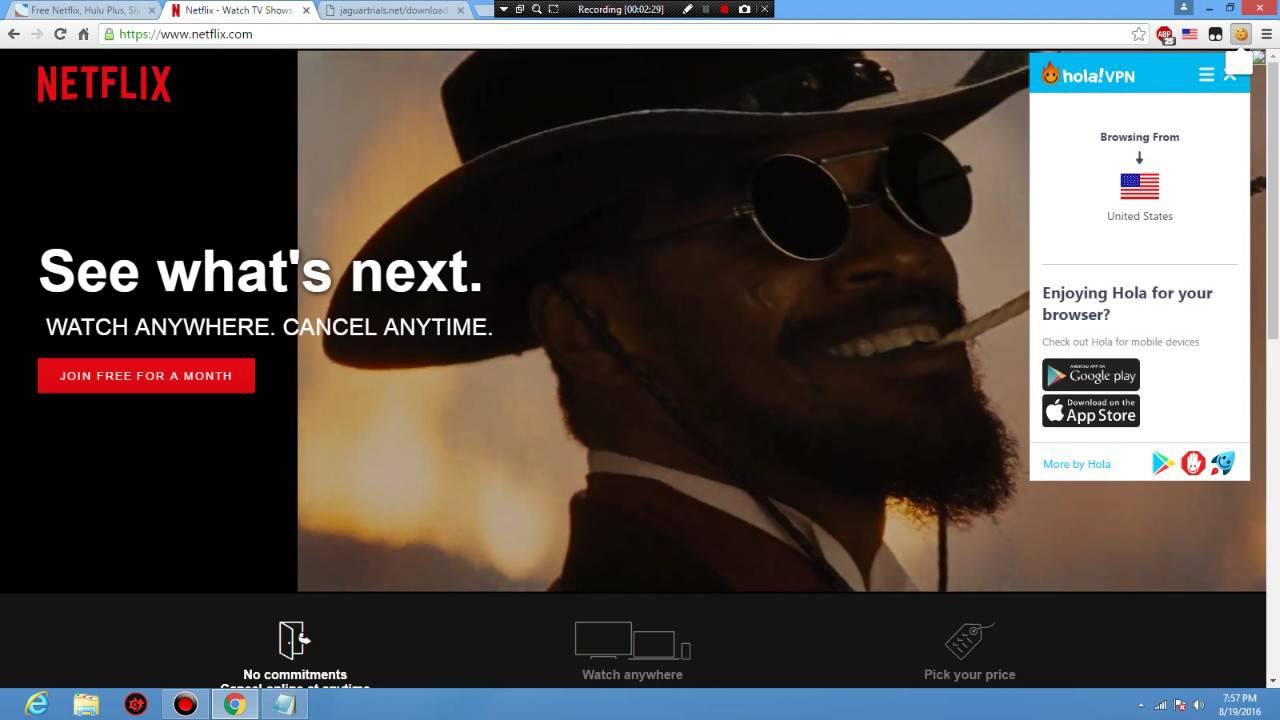Toggle the Hola extension toolbar icon

(1241, 34)
